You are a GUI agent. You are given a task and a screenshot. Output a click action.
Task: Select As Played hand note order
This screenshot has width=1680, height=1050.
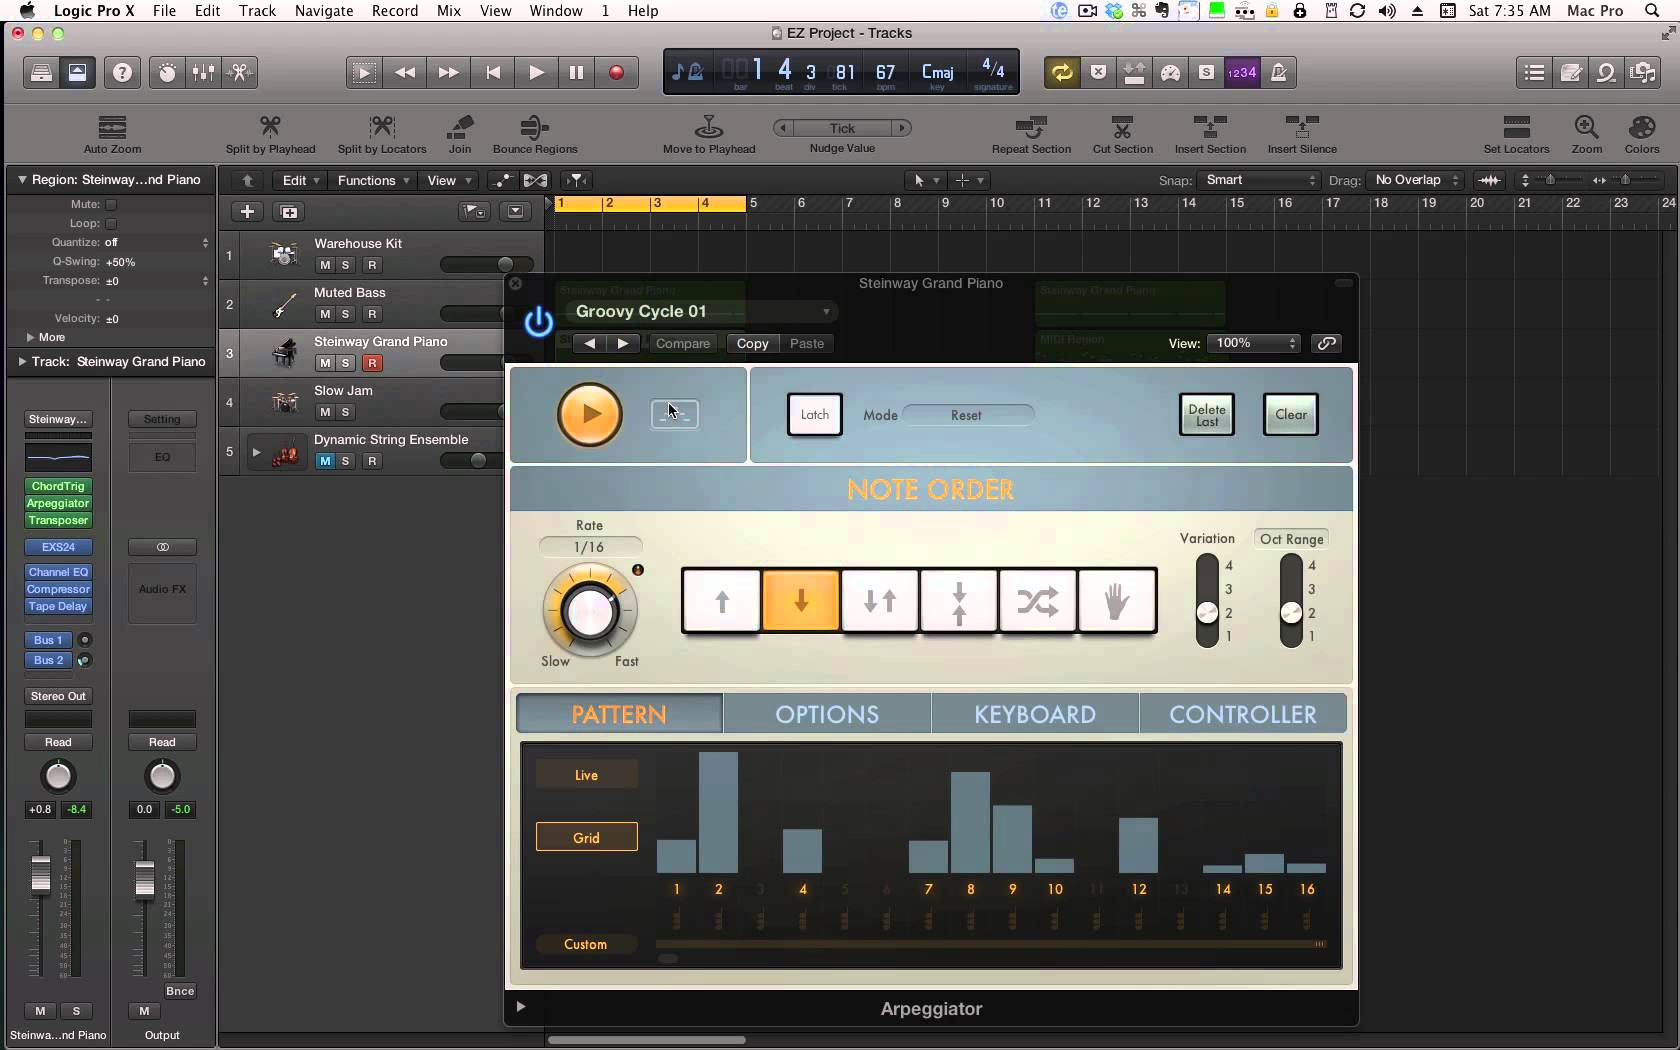[1117, 601]
